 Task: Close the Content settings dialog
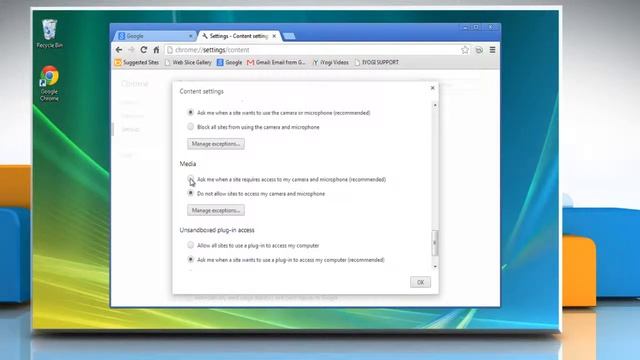433,88
